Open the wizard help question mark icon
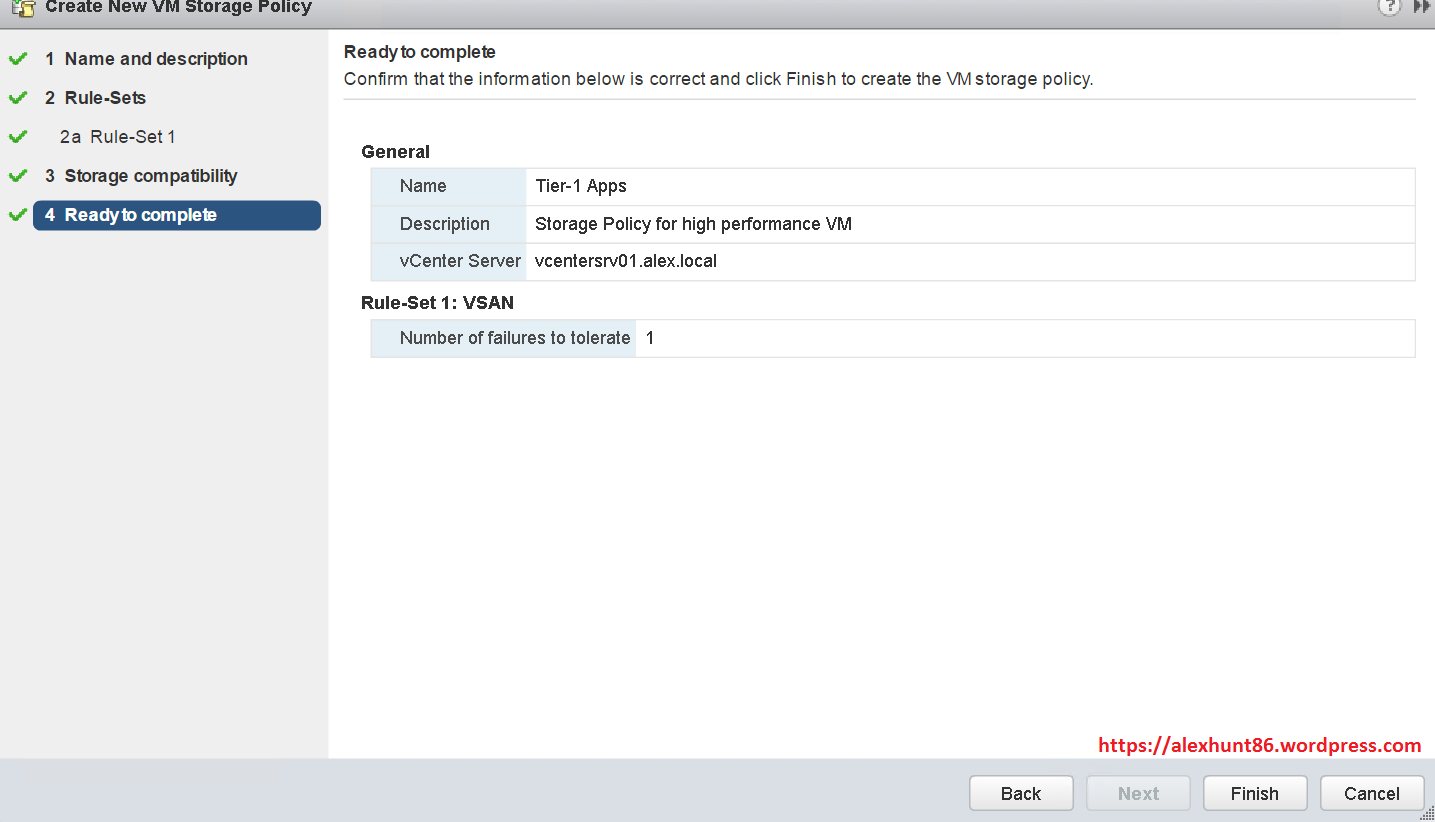 pyautogui.click(x=1389, y=7)
